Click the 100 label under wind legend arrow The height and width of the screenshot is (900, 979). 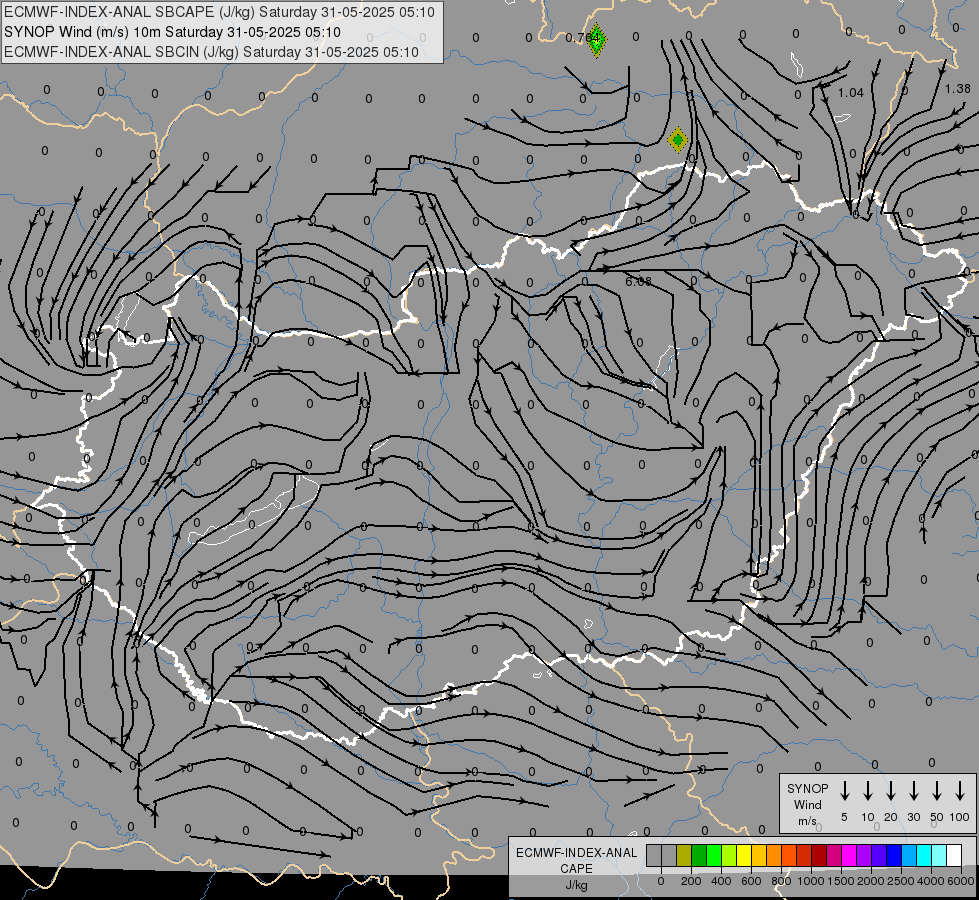click(x=960, y=817)
